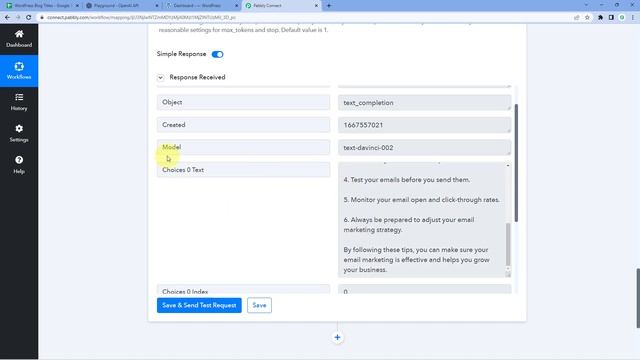Image resolution: width=640 pixels, height=360 pixels.
Task: Click scroll-down arrow of response text area
Action: pyautogui.click(x=508, y=269)
